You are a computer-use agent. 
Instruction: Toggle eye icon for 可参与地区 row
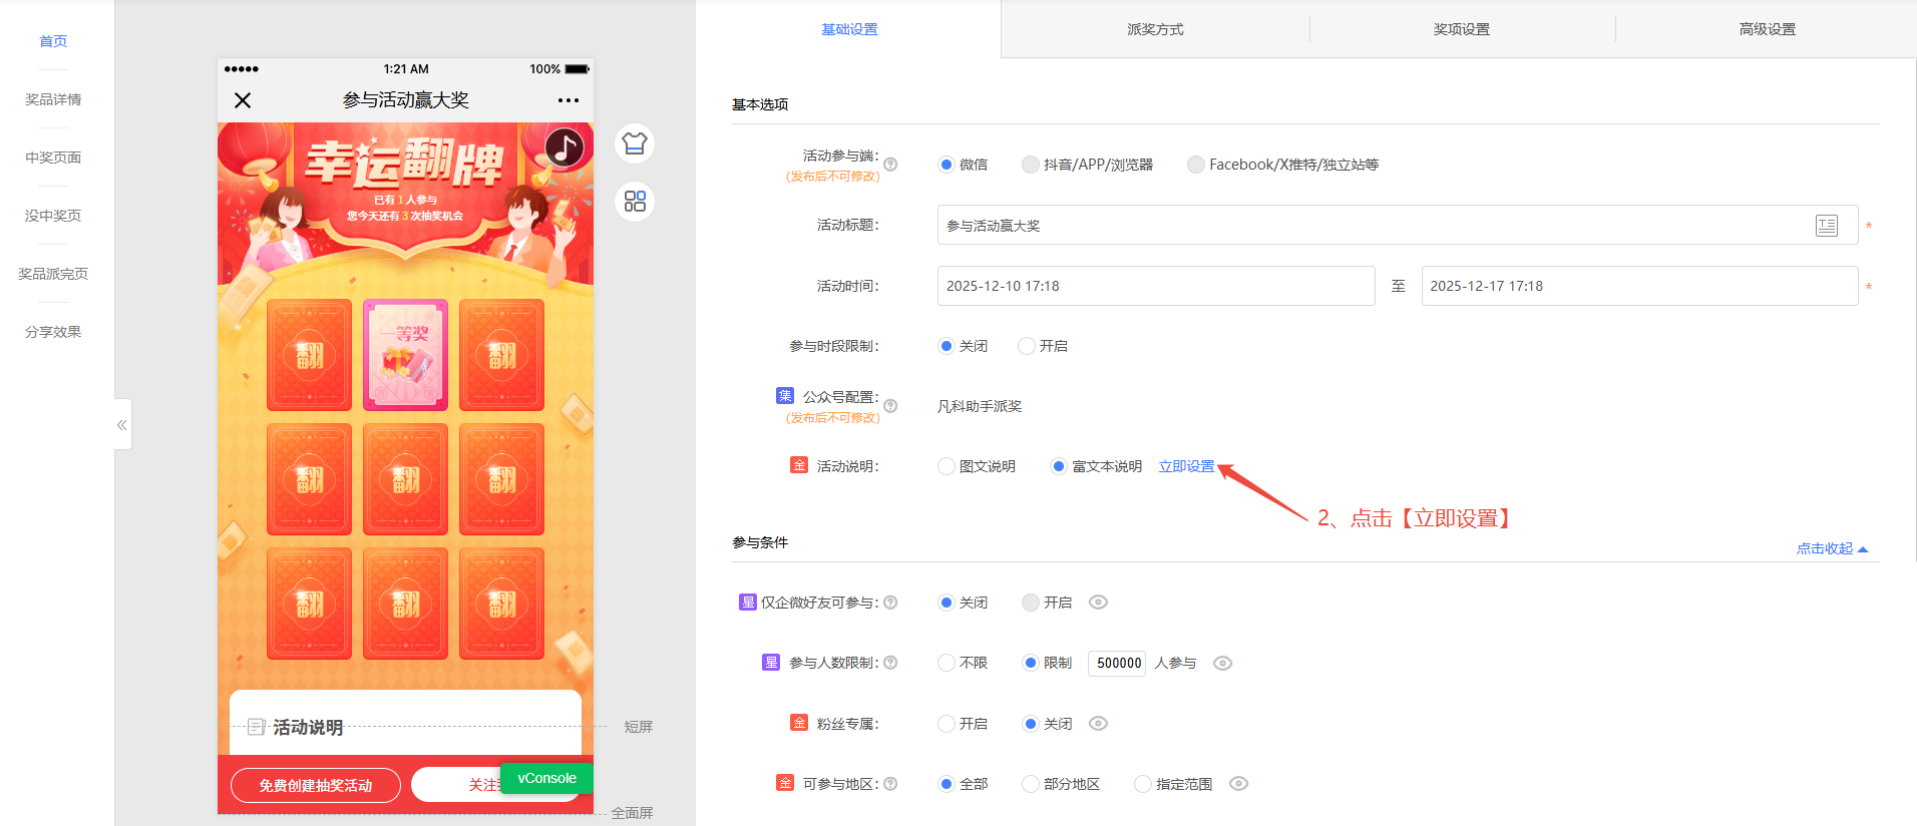coord(1238,784)
